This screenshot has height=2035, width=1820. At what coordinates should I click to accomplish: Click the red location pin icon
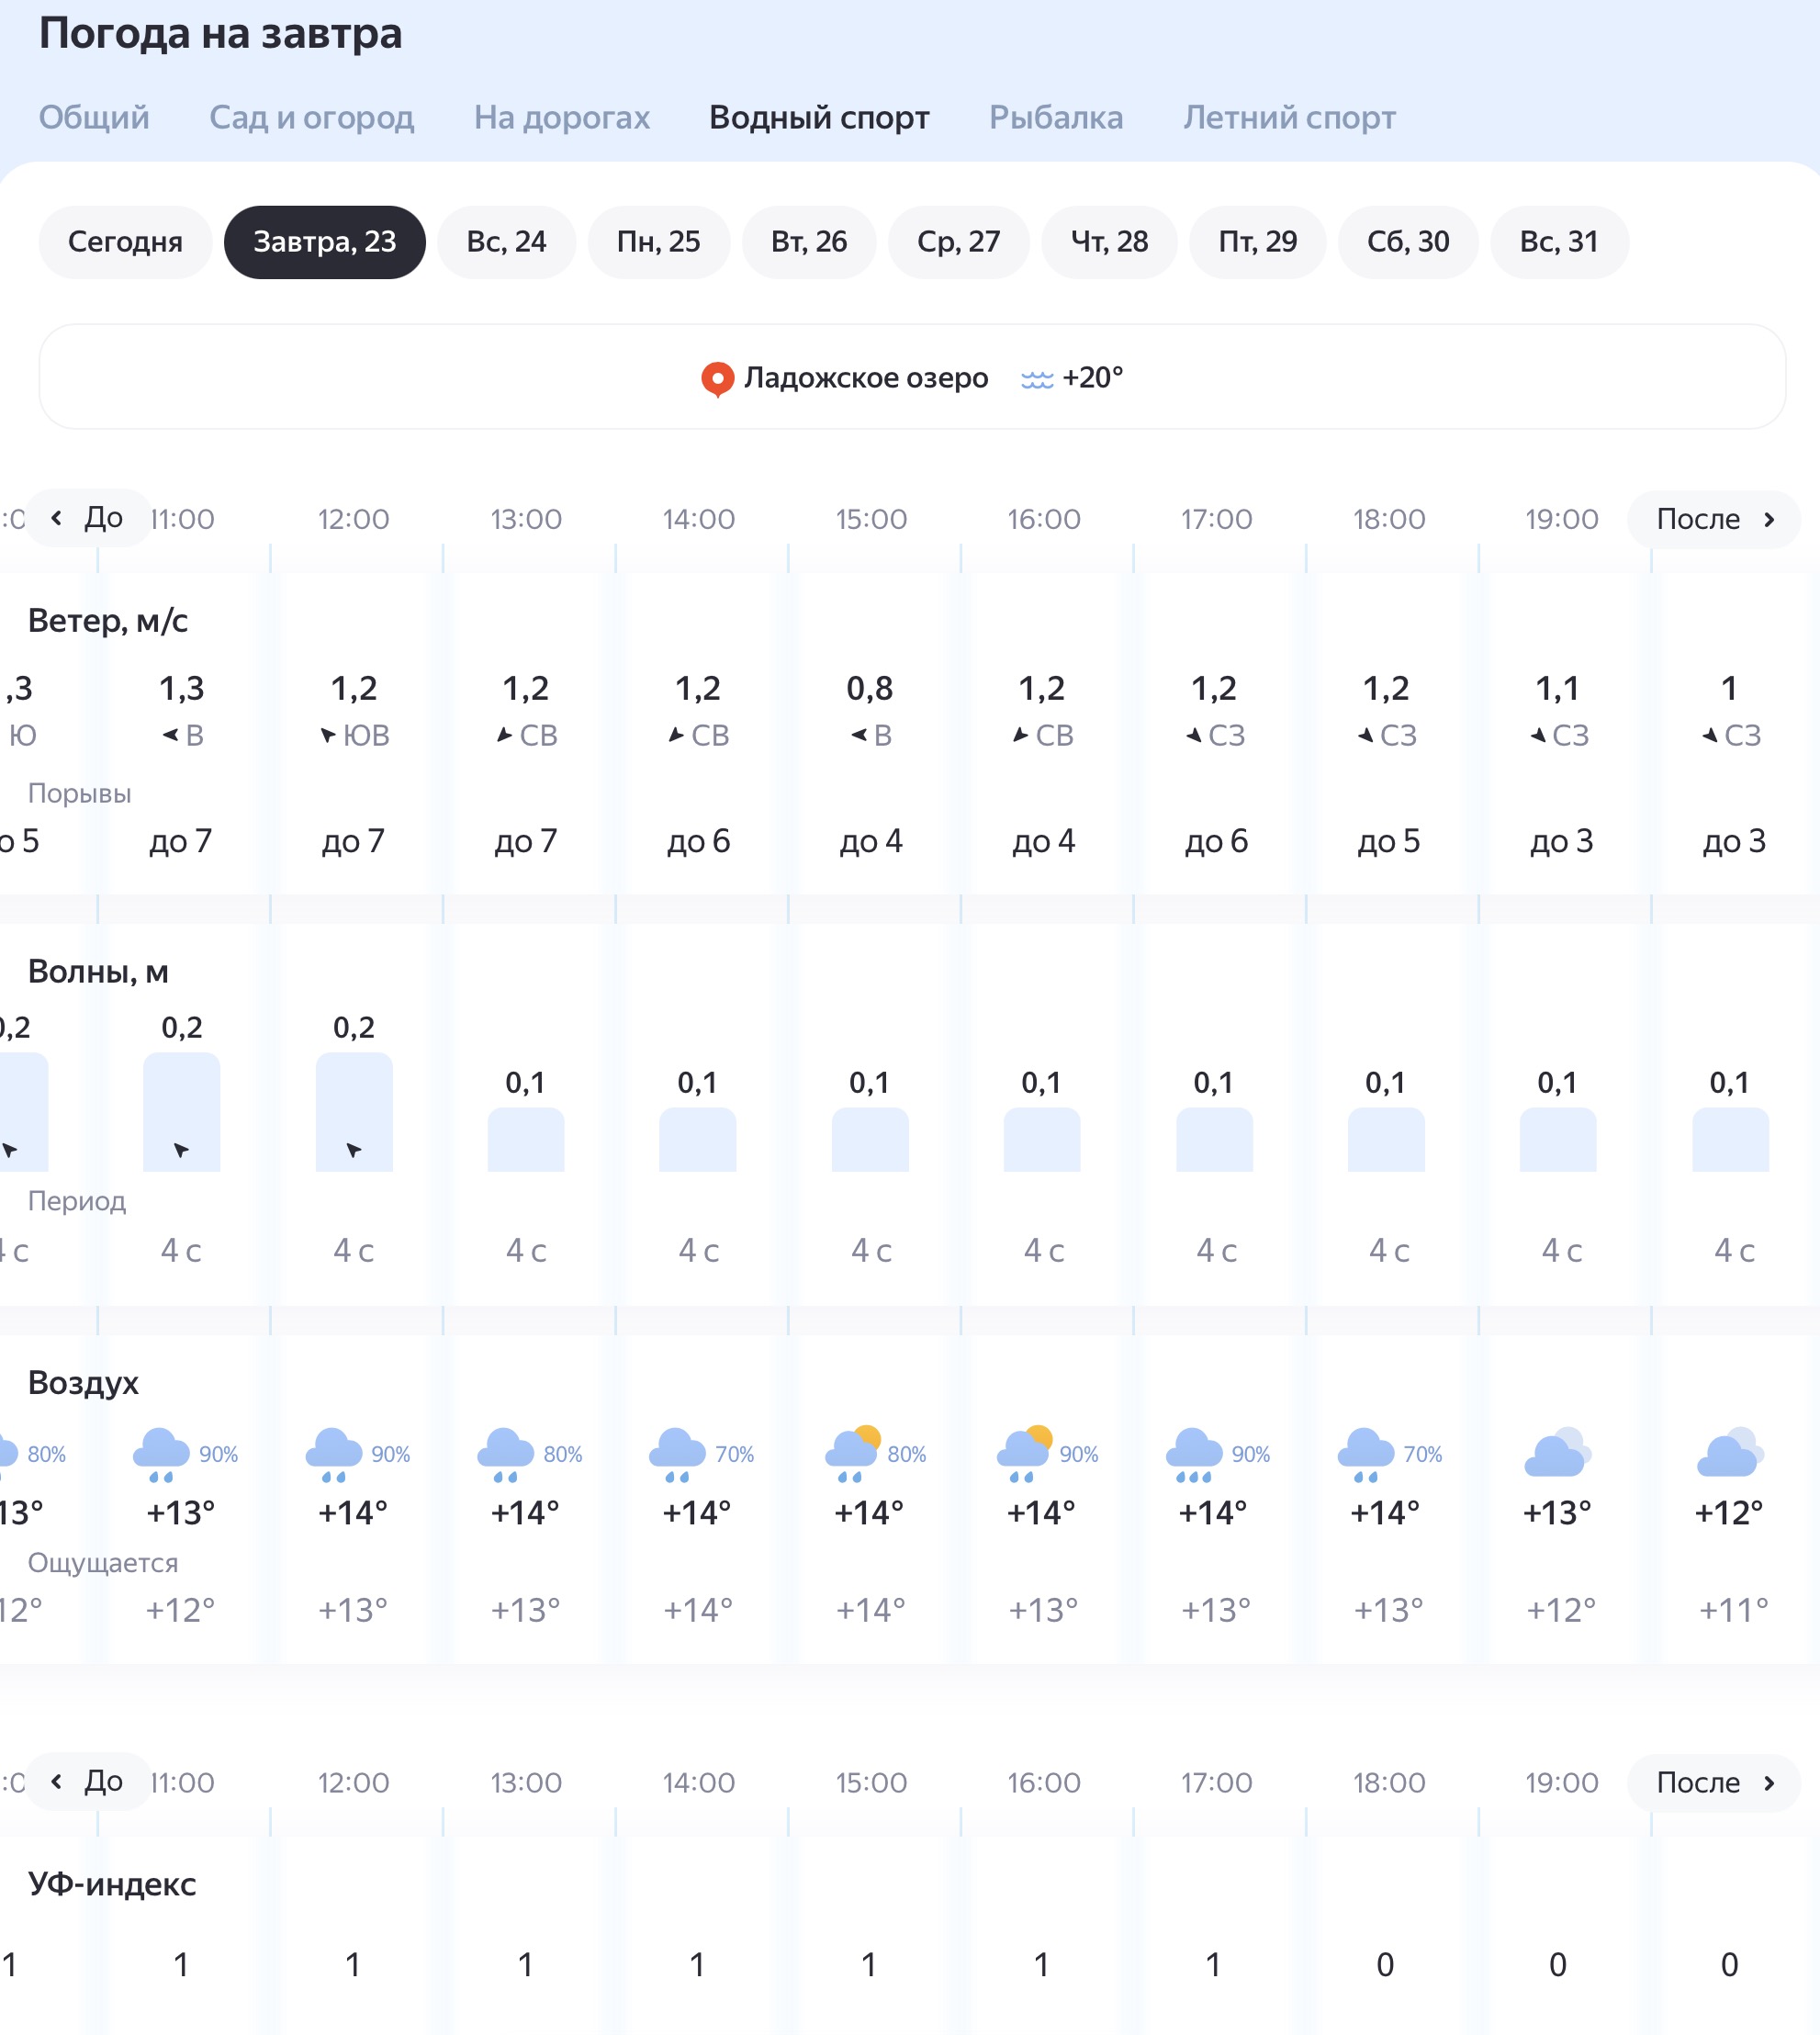[717, 379]
